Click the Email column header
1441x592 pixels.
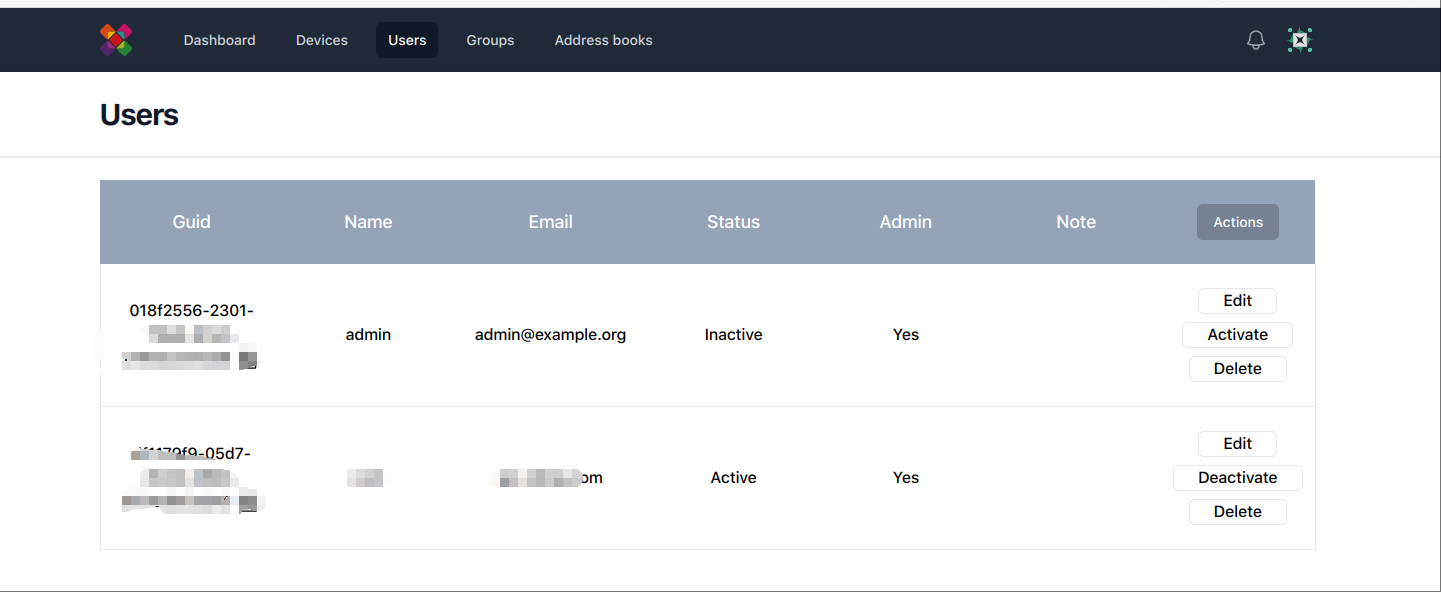click(x=550, y=222)
